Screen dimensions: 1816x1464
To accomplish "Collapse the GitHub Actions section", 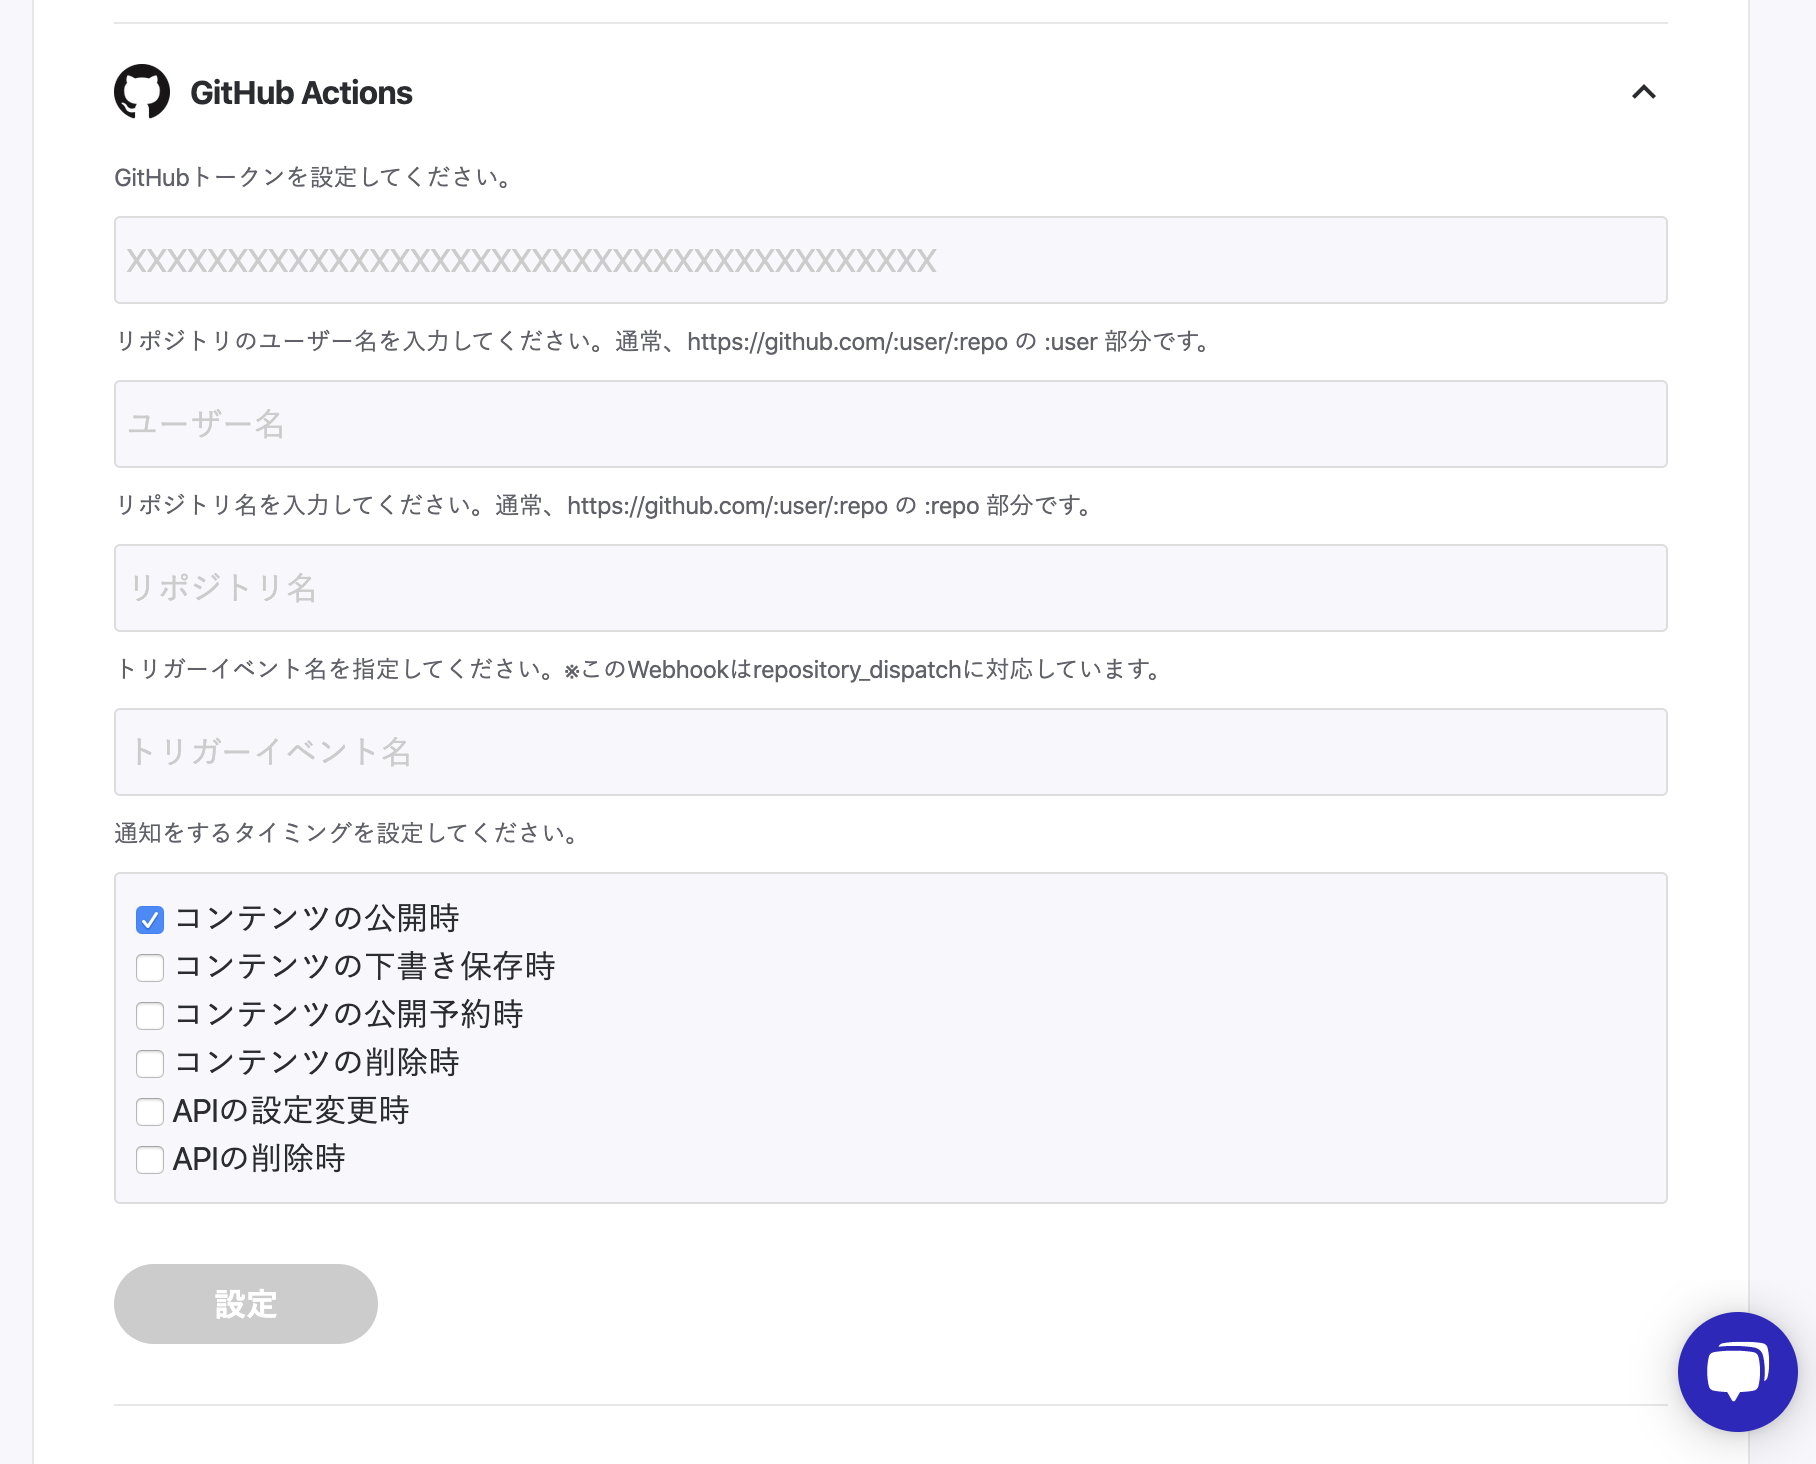I will pos(1643,92).
